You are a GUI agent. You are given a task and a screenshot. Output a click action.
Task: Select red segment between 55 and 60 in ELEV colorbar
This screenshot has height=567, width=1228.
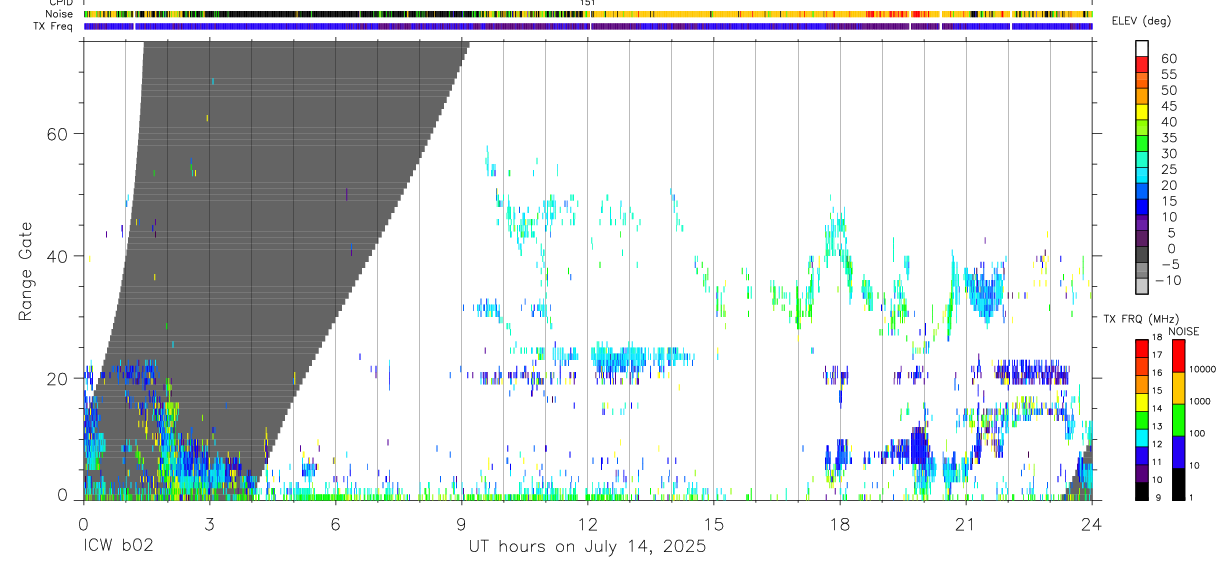point(1142,65)
